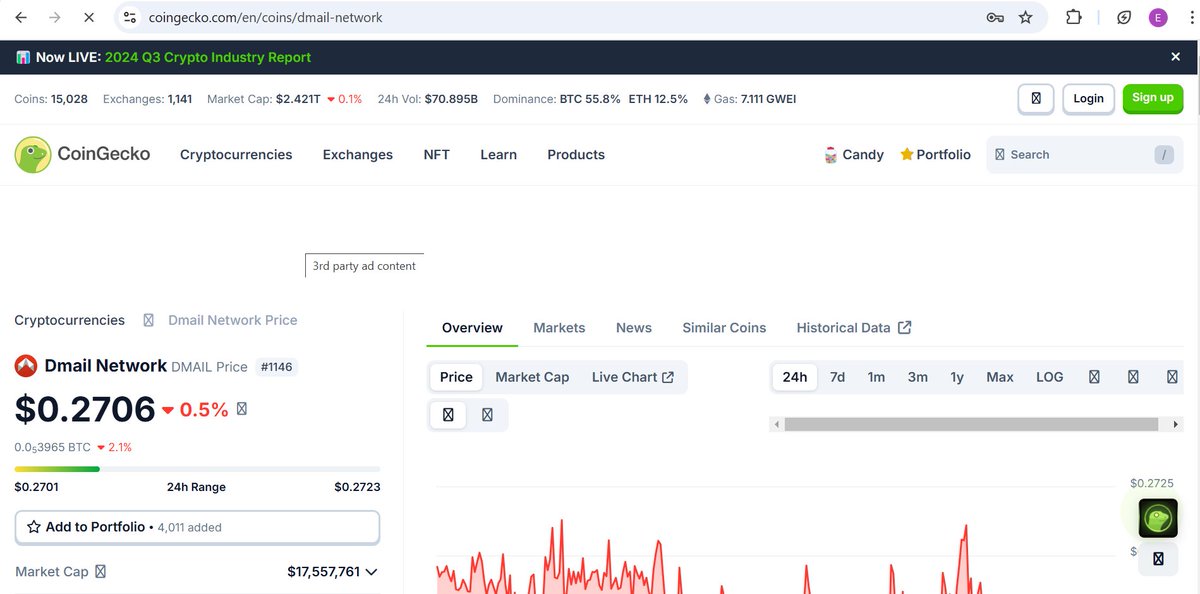1200x594 pixels.
Task: Click the scrollbar left arrow
Action: [776, 424]
